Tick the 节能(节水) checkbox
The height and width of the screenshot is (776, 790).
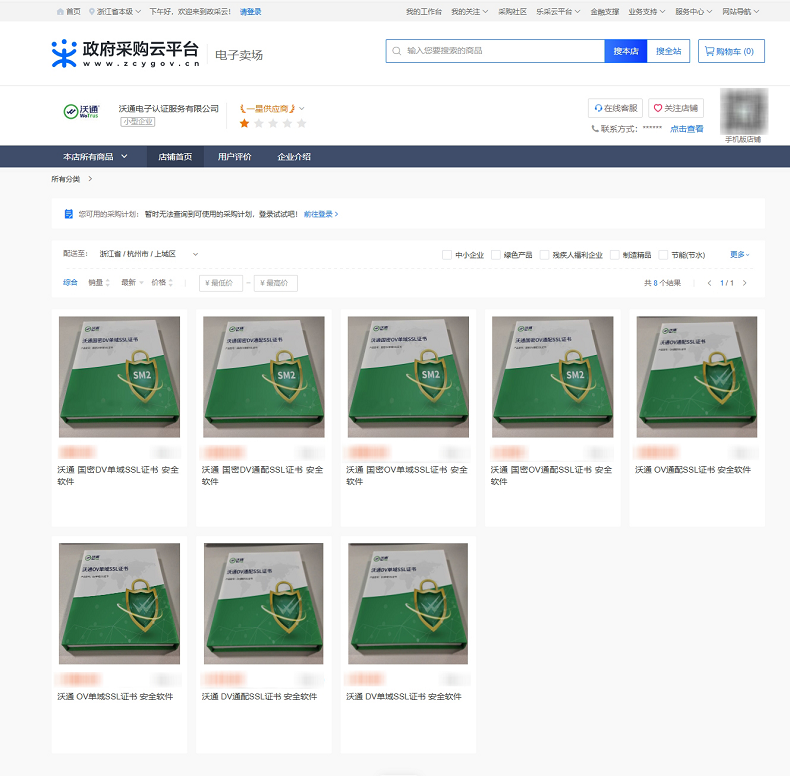coord(663,255)
